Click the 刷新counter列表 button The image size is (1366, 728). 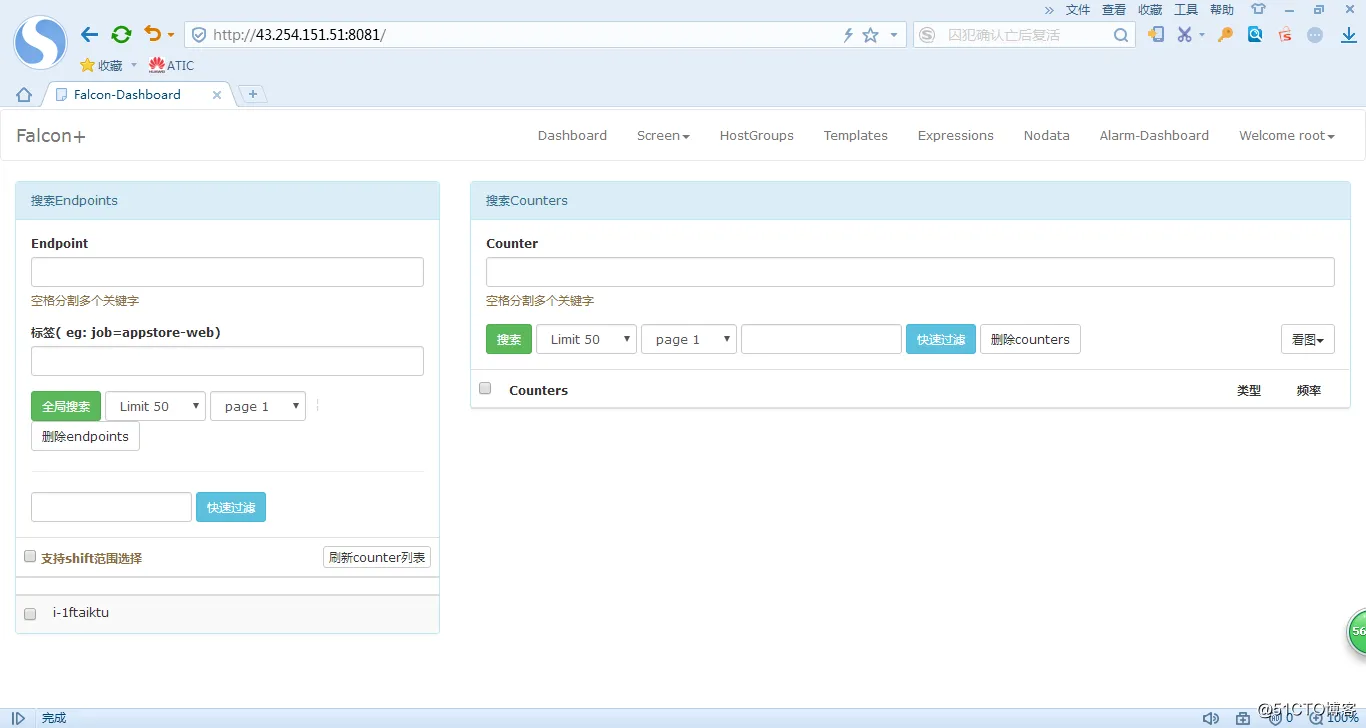coord(377,557)
